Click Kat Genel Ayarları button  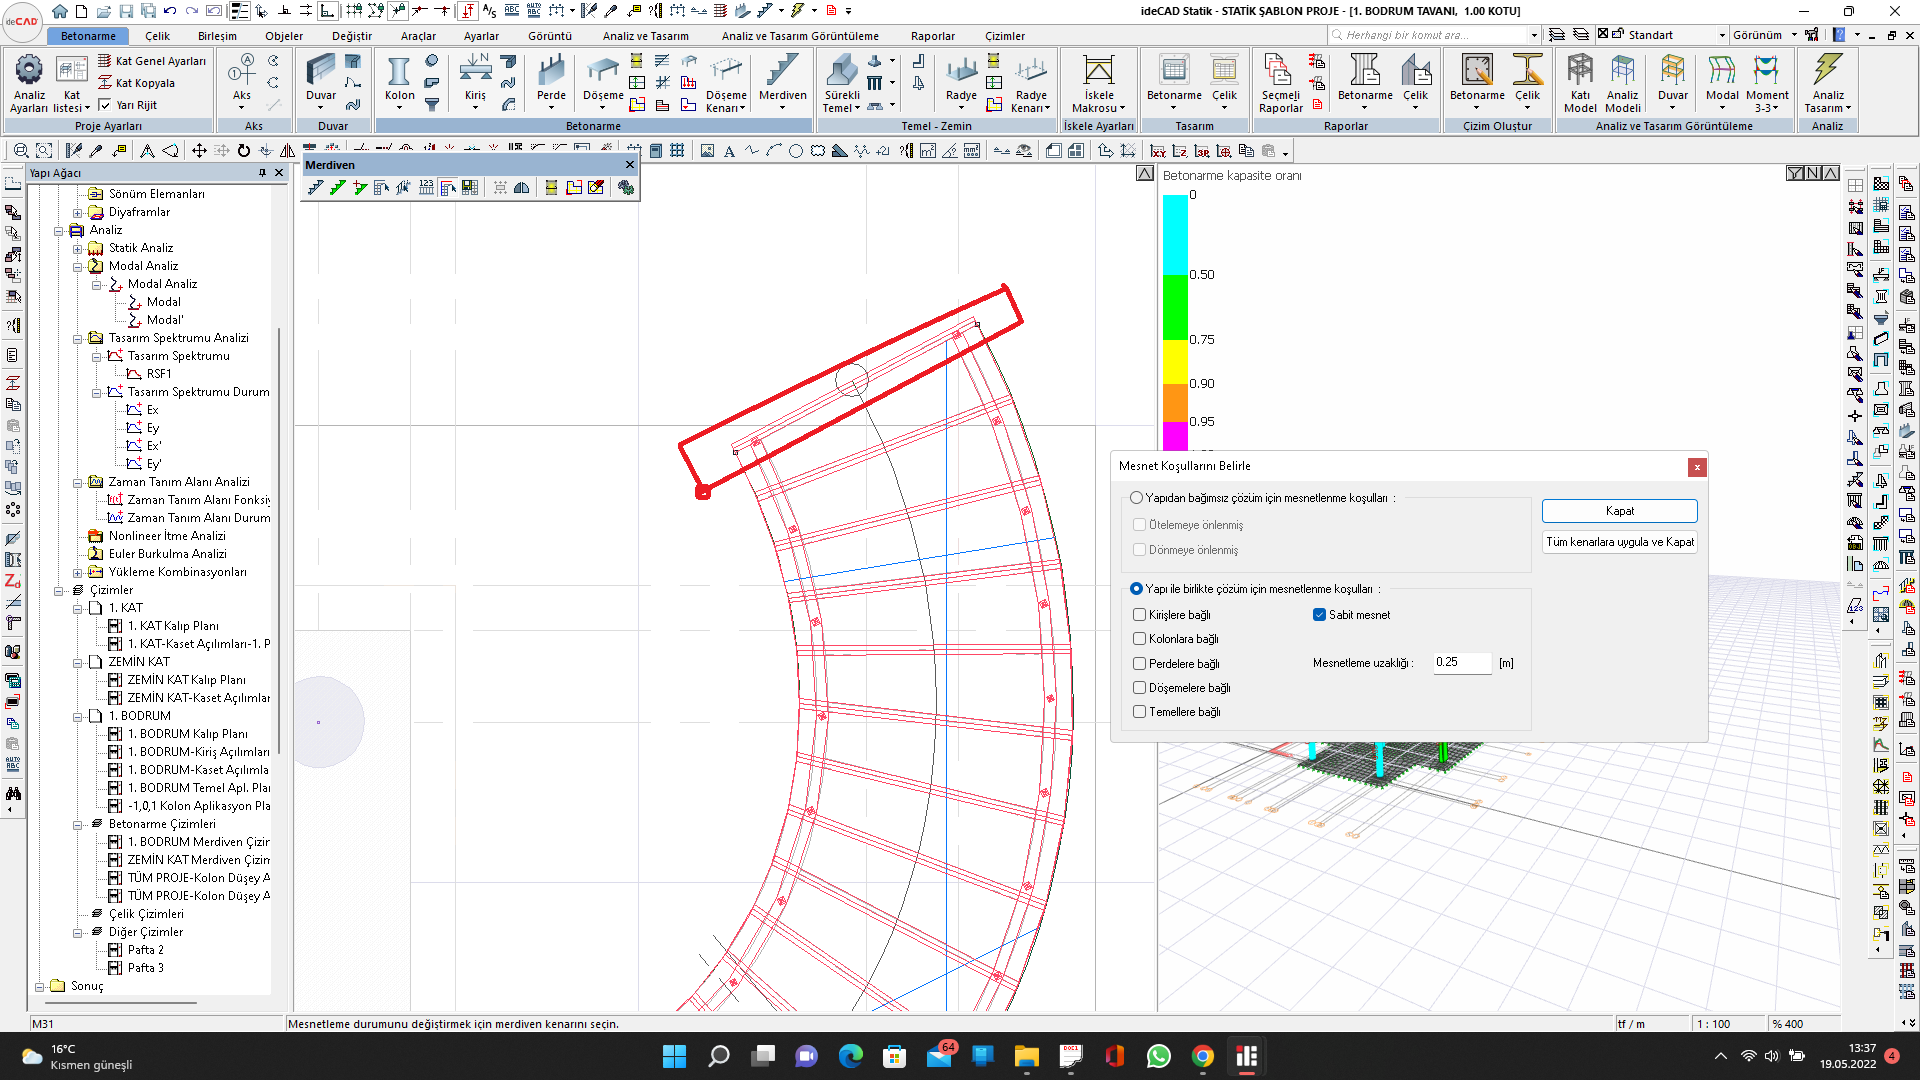152,61
